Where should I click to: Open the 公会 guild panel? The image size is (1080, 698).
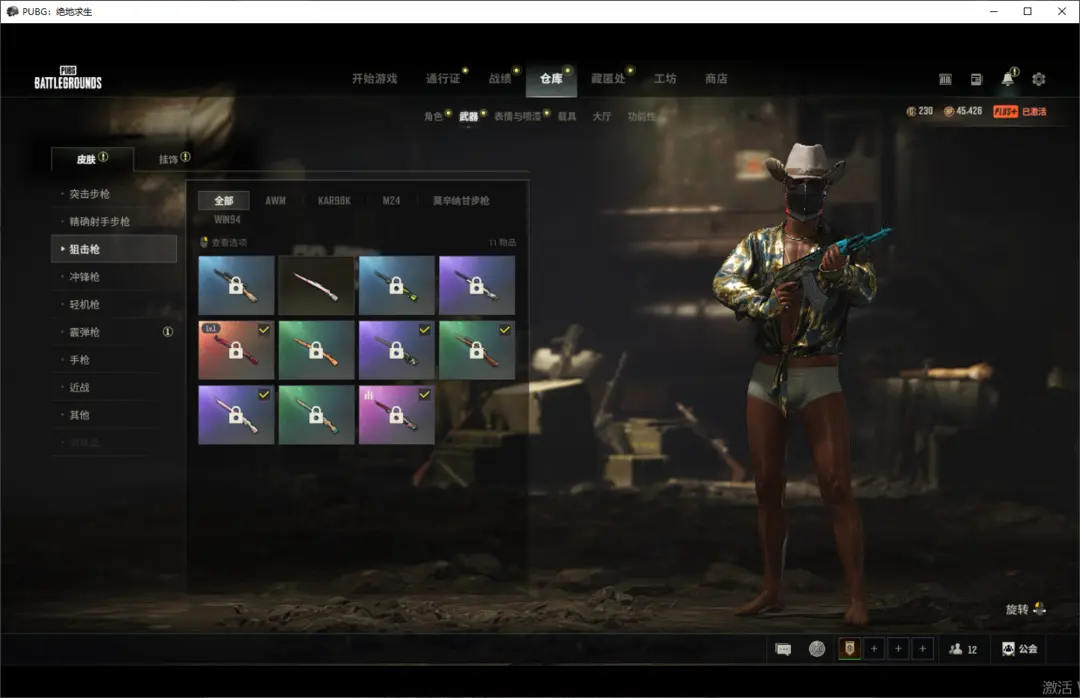click(1019, 649)
